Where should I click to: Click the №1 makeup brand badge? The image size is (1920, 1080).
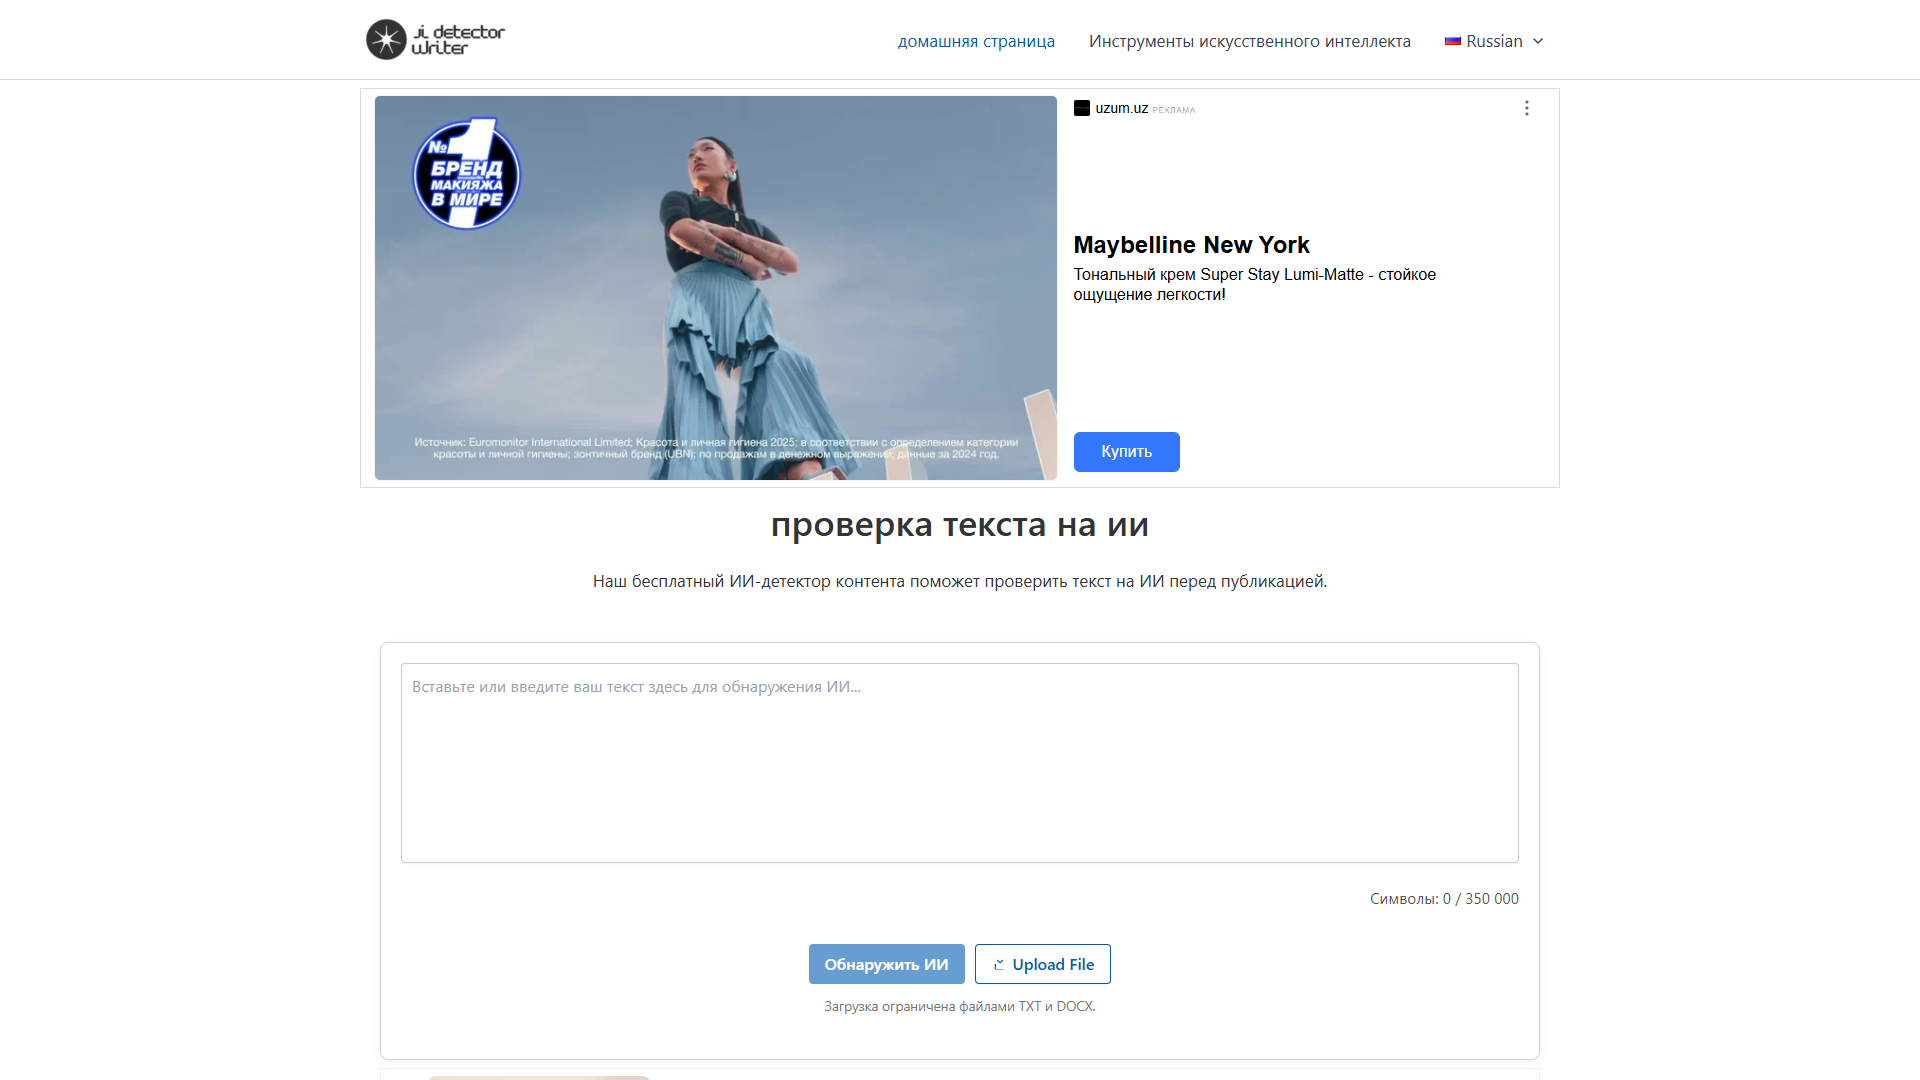[x=467, y=174]
